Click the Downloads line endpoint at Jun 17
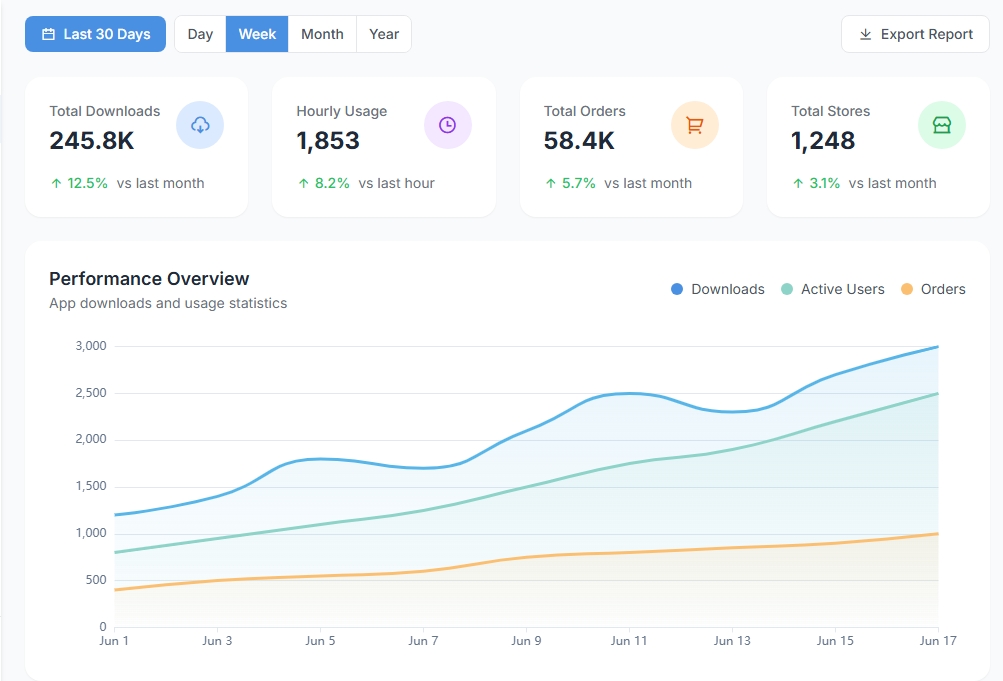Viewport: 1003px width, 681px height. [937, 347]
